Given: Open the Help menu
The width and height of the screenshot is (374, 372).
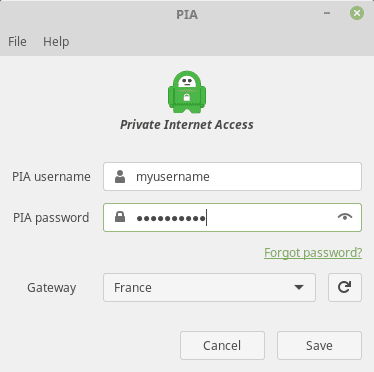Looking at the screenshot, I should [x=56, y=42].
